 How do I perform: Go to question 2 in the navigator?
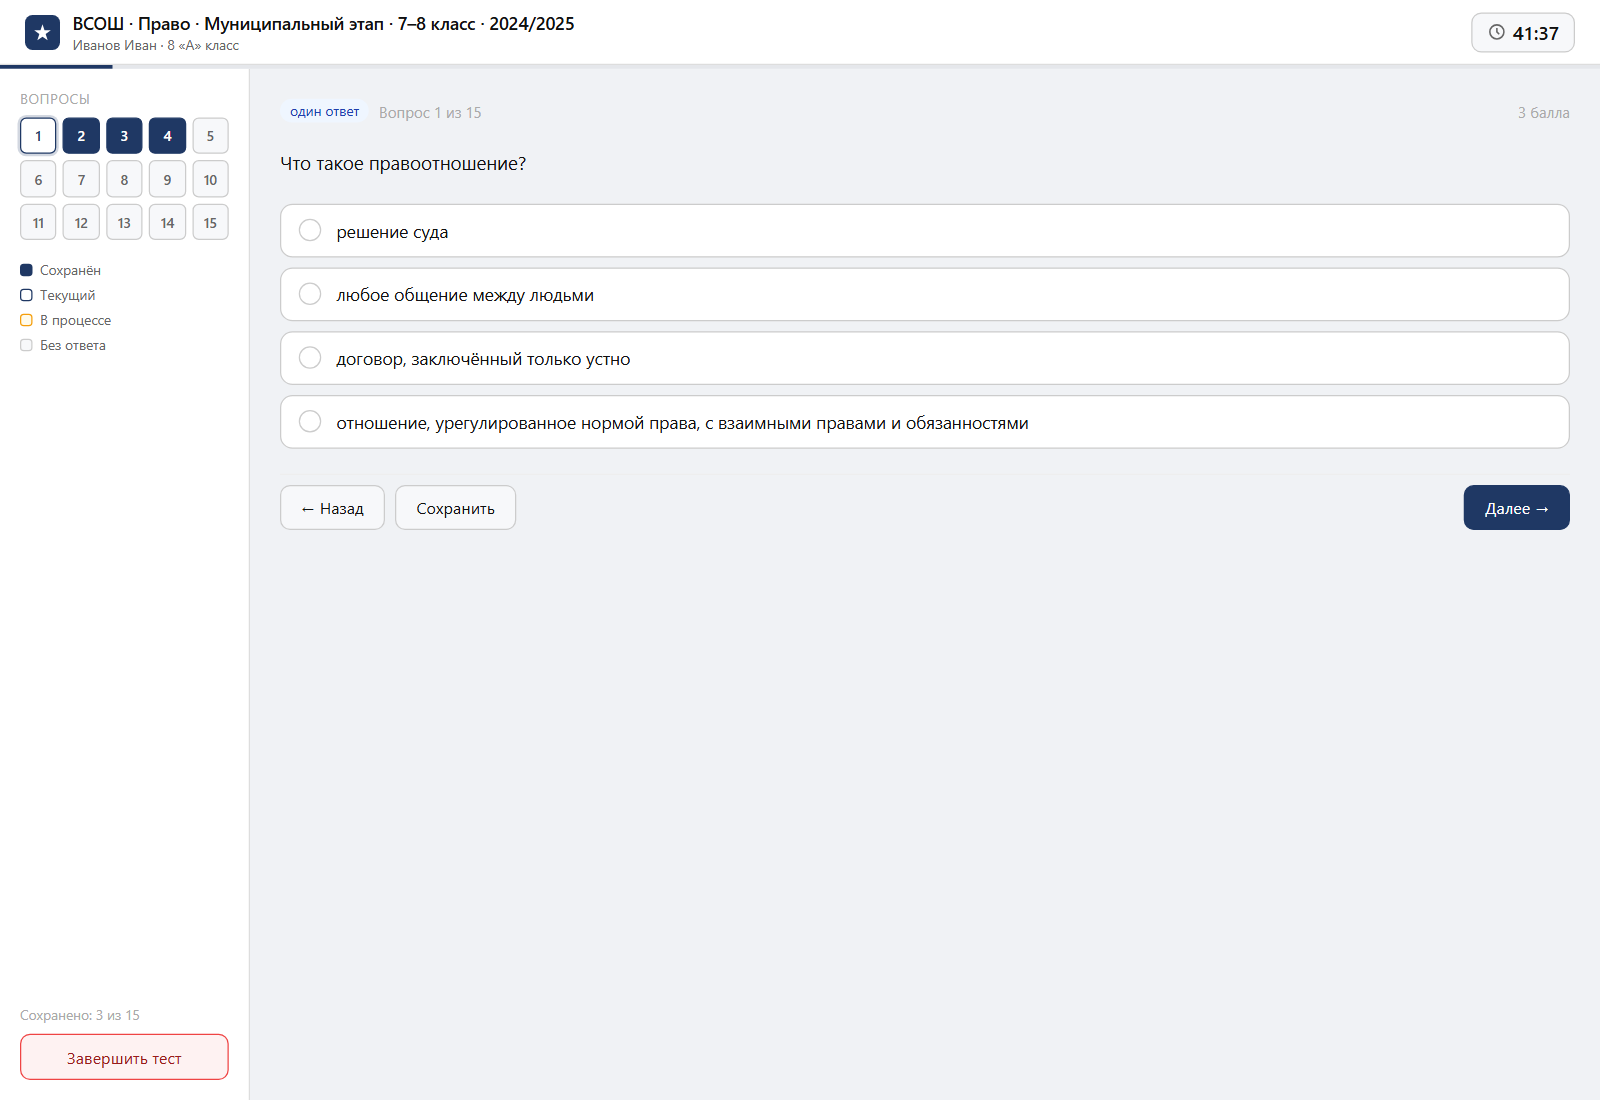(81, 136)
